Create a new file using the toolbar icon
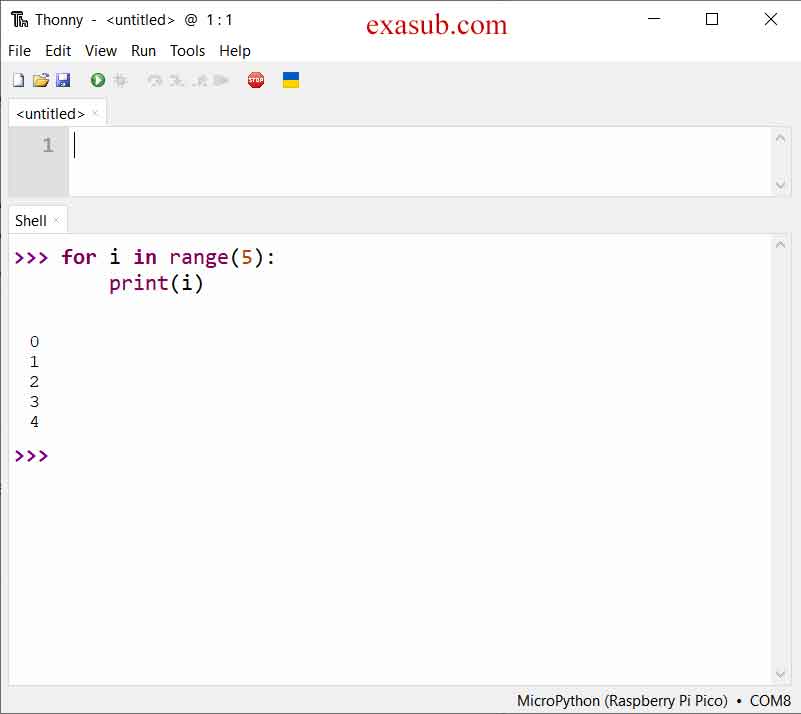The width and height of the screenshot is (801, 714). (17, 79)
